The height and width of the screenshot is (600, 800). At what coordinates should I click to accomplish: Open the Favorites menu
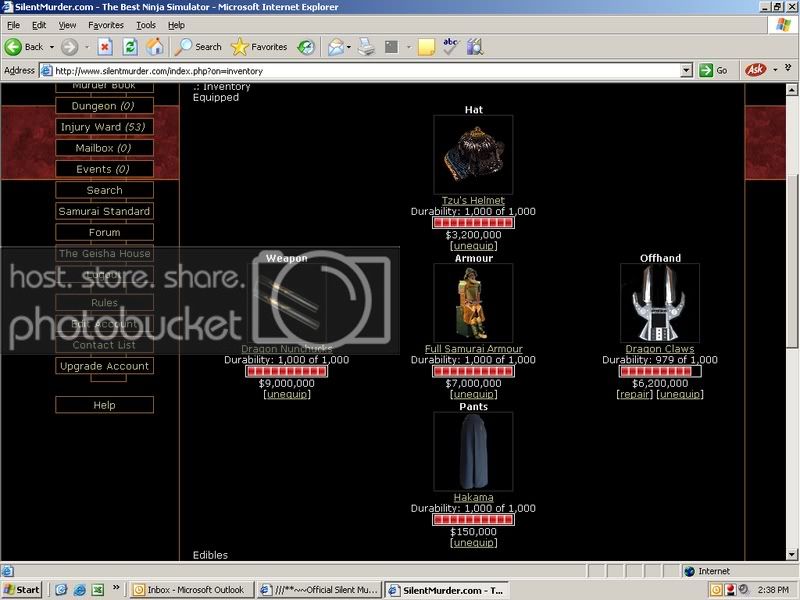coord(106,25)
